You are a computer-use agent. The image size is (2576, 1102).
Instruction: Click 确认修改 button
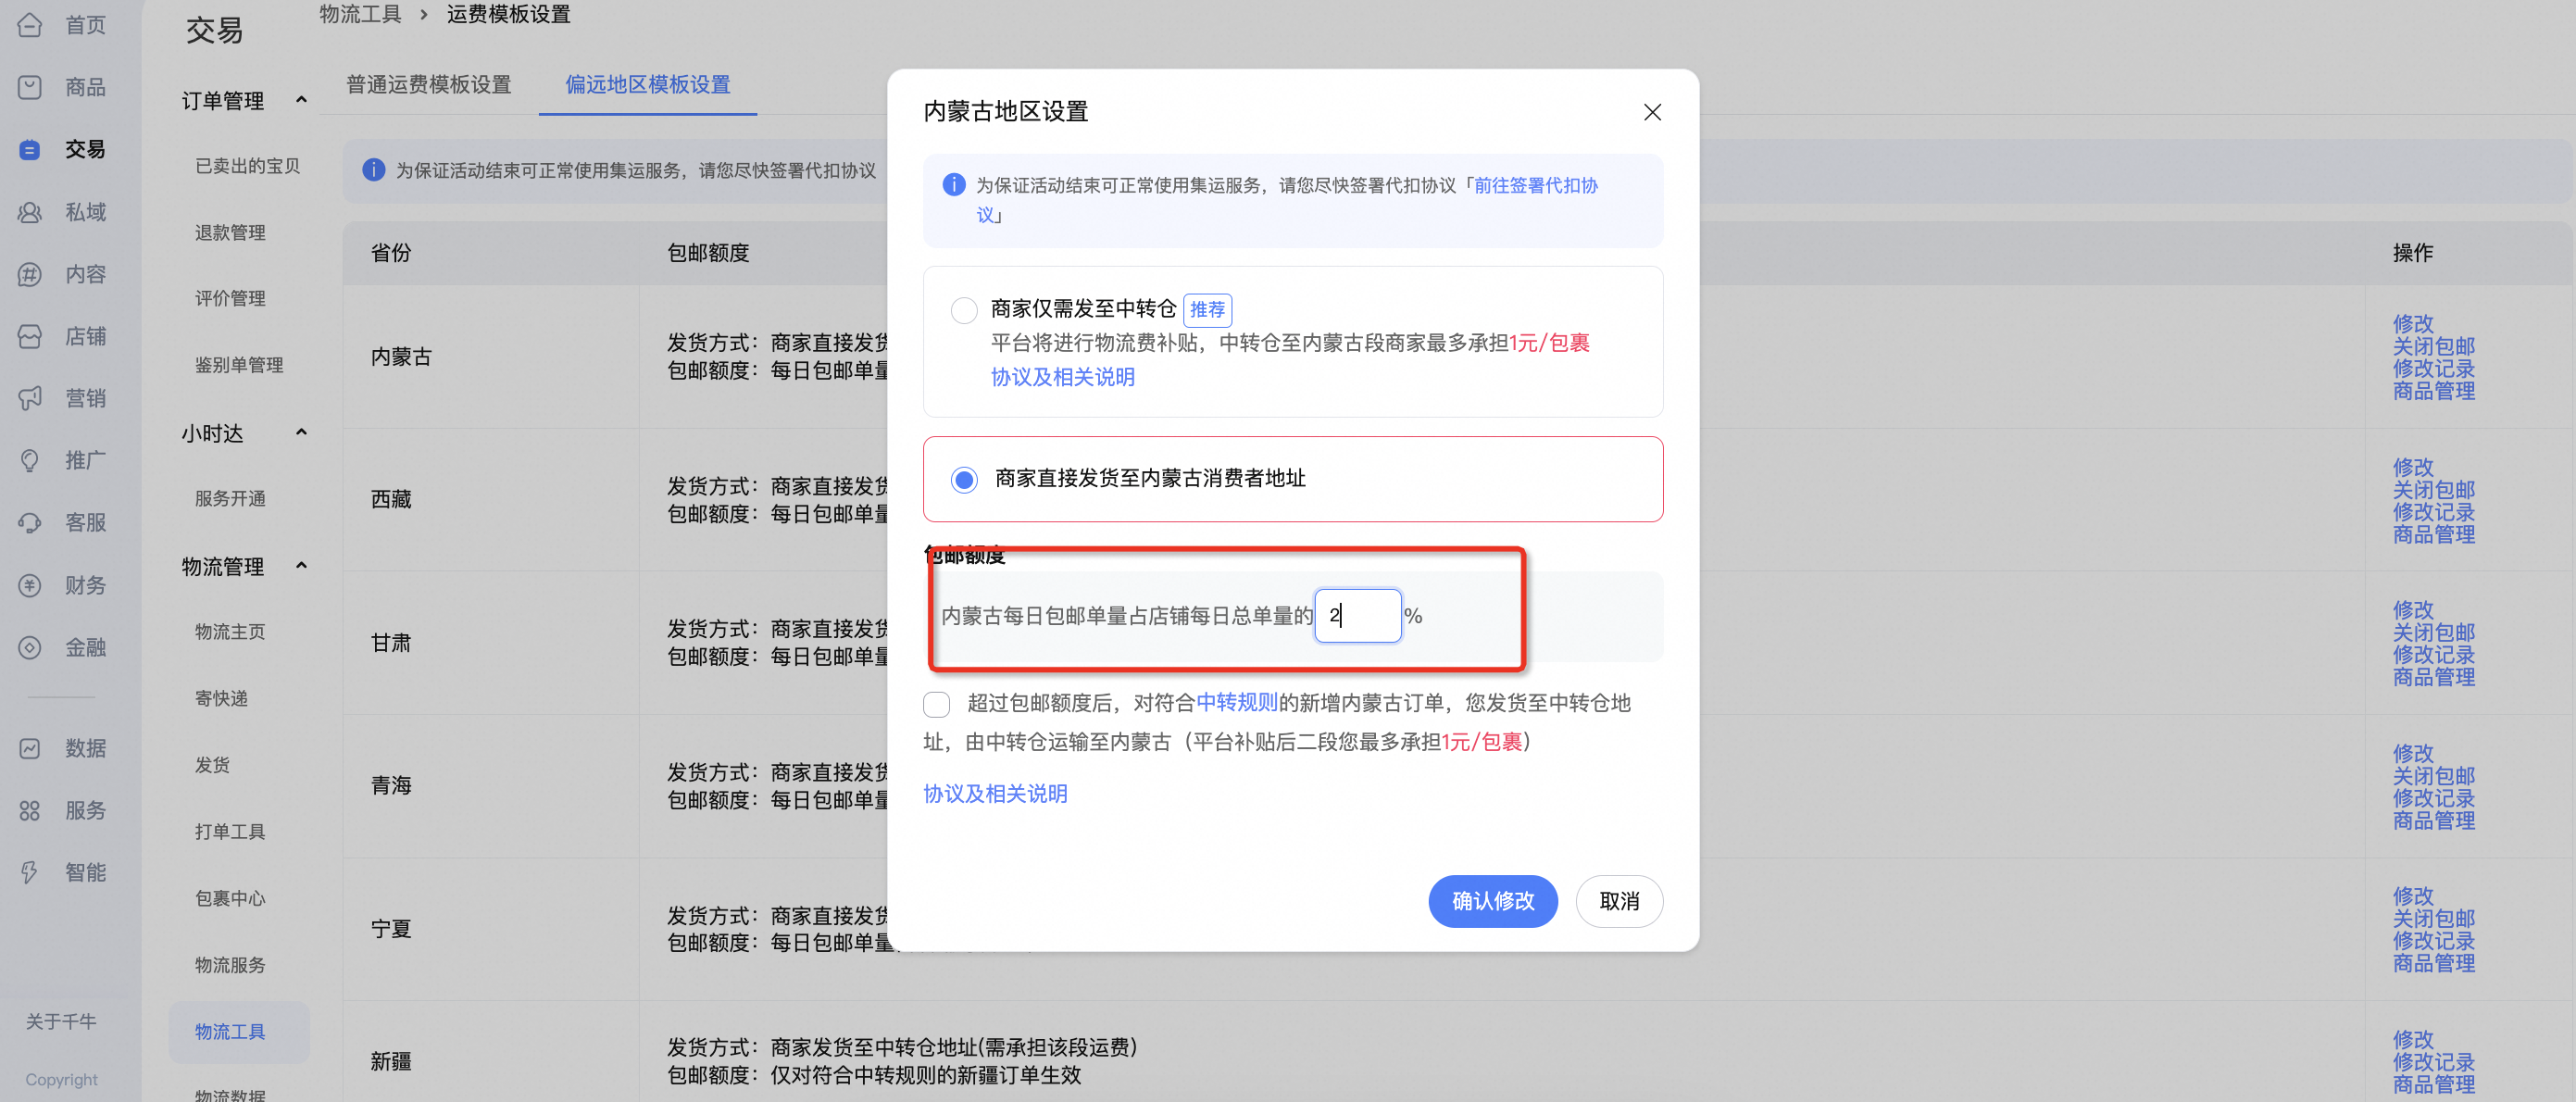coord(1492,901)
